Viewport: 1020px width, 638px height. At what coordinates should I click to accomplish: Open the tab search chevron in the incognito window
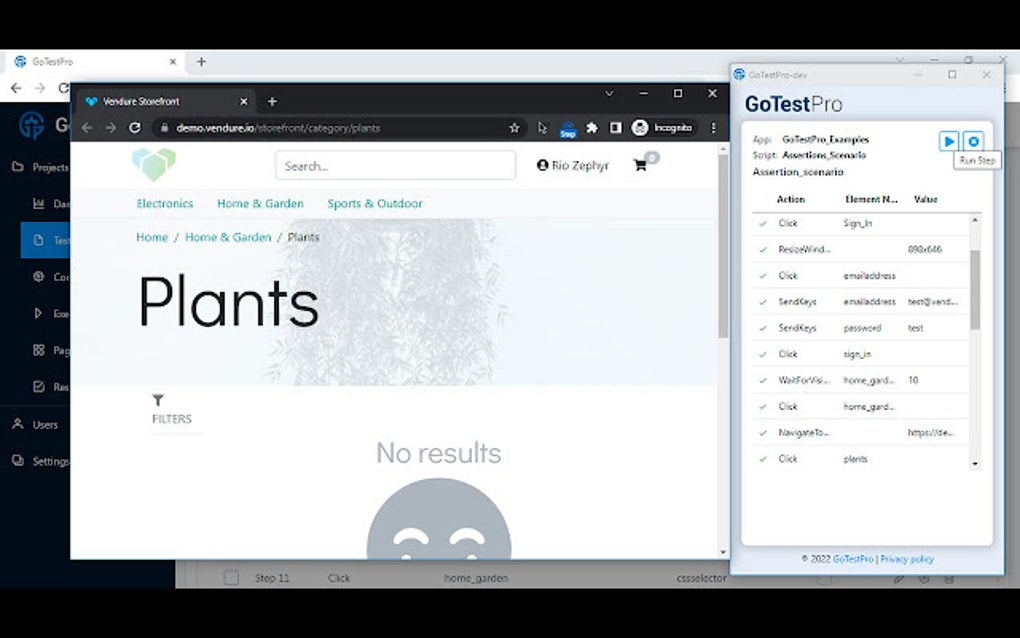[609, 94]
